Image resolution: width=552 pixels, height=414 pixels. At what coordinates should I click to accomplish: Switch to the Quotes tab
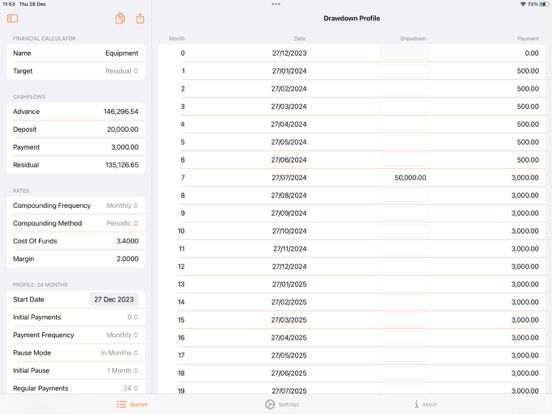pyautogui.click(x=132, y=404)
